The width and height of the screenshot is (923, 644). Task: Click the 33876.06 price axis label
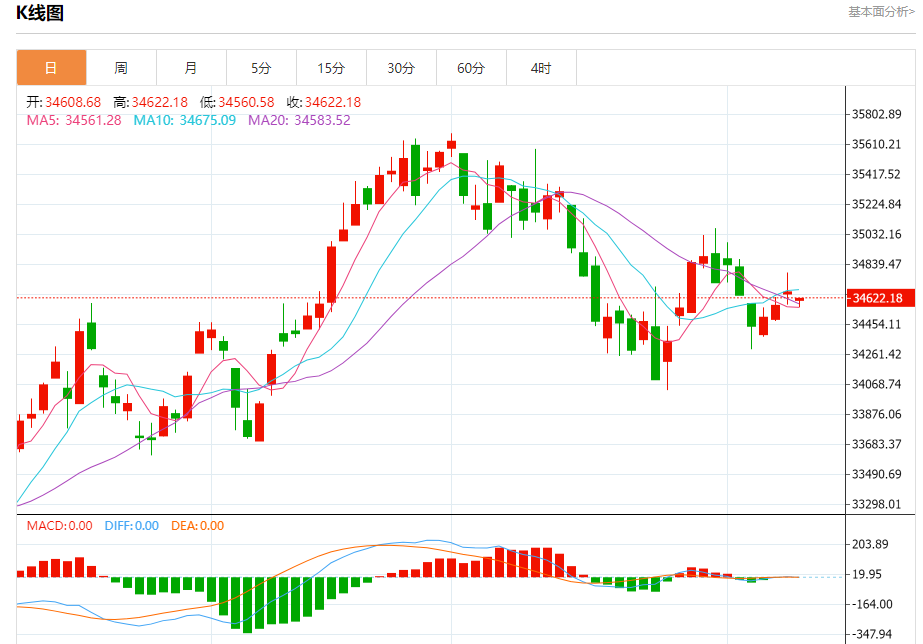tap(876, 414)
